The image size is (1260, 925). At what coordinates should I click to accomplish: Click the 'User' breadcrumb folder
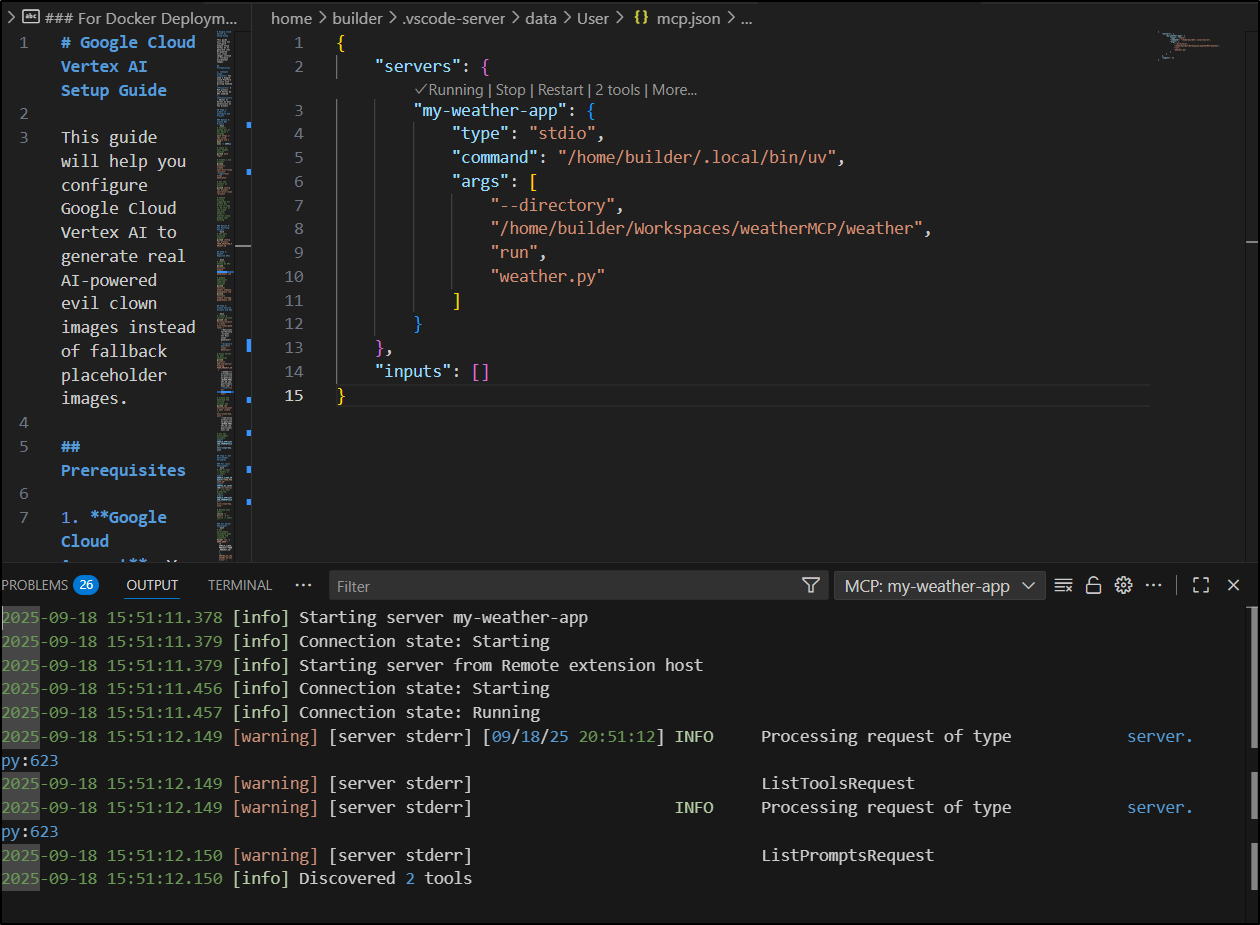(593, 18)
